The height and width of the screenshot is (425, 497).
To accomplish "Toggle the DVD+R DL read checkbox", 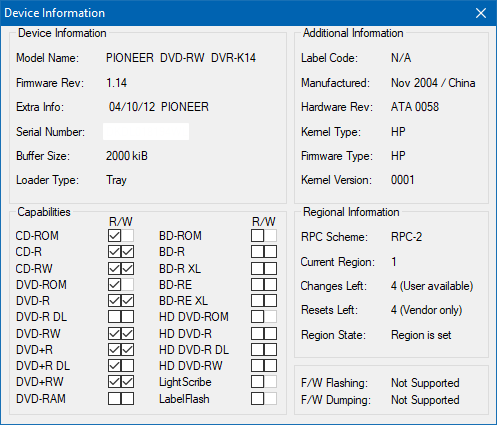I will [114, 366].
